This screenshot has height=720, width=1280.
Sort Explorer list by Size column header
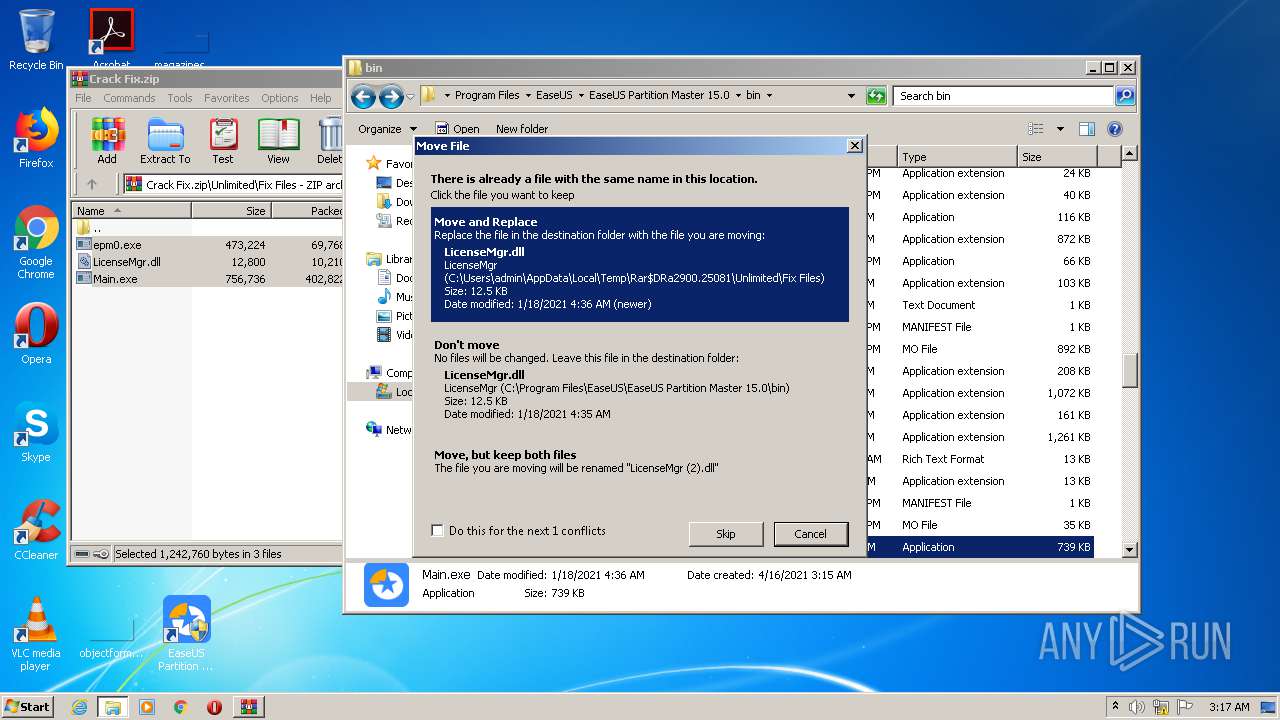[1057, 157]
